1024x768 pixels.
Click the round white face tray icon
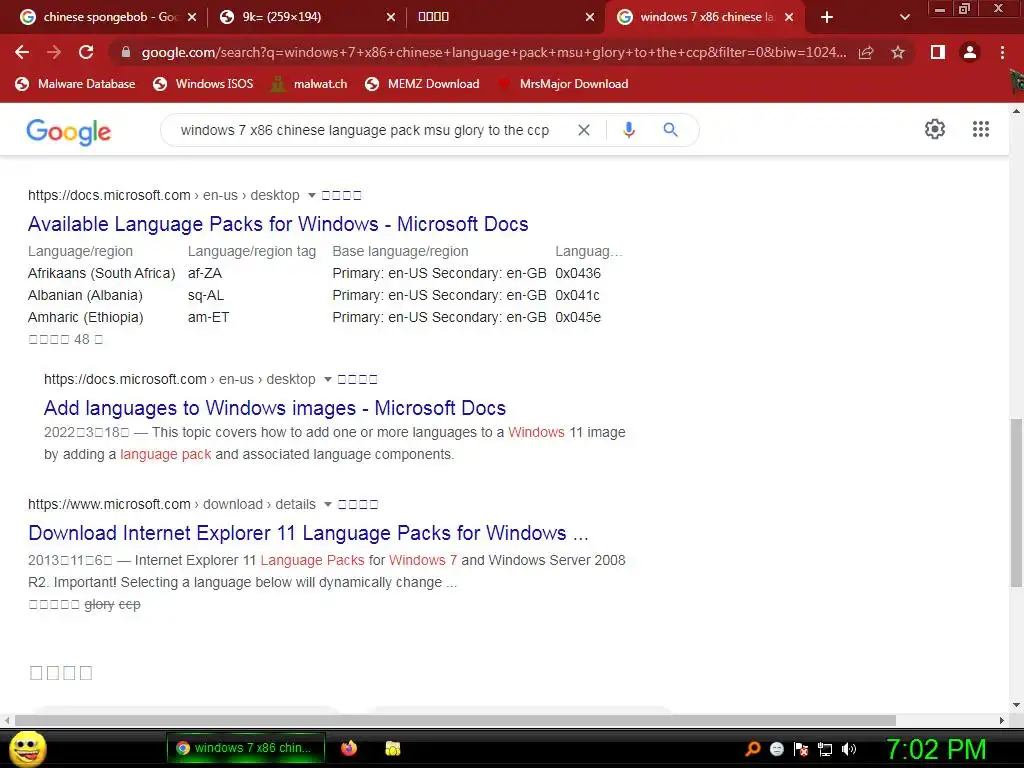pyautogui.click(x=776, y=749)
